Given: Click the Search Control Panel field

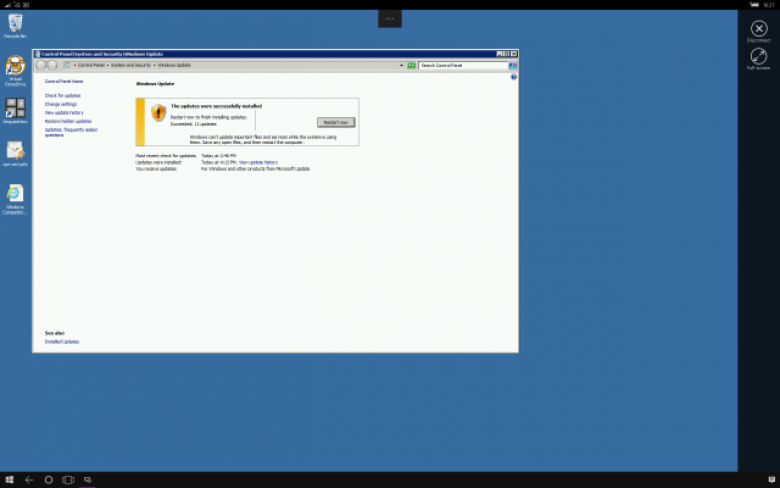Looking at the screenshot, I should 463,65.
